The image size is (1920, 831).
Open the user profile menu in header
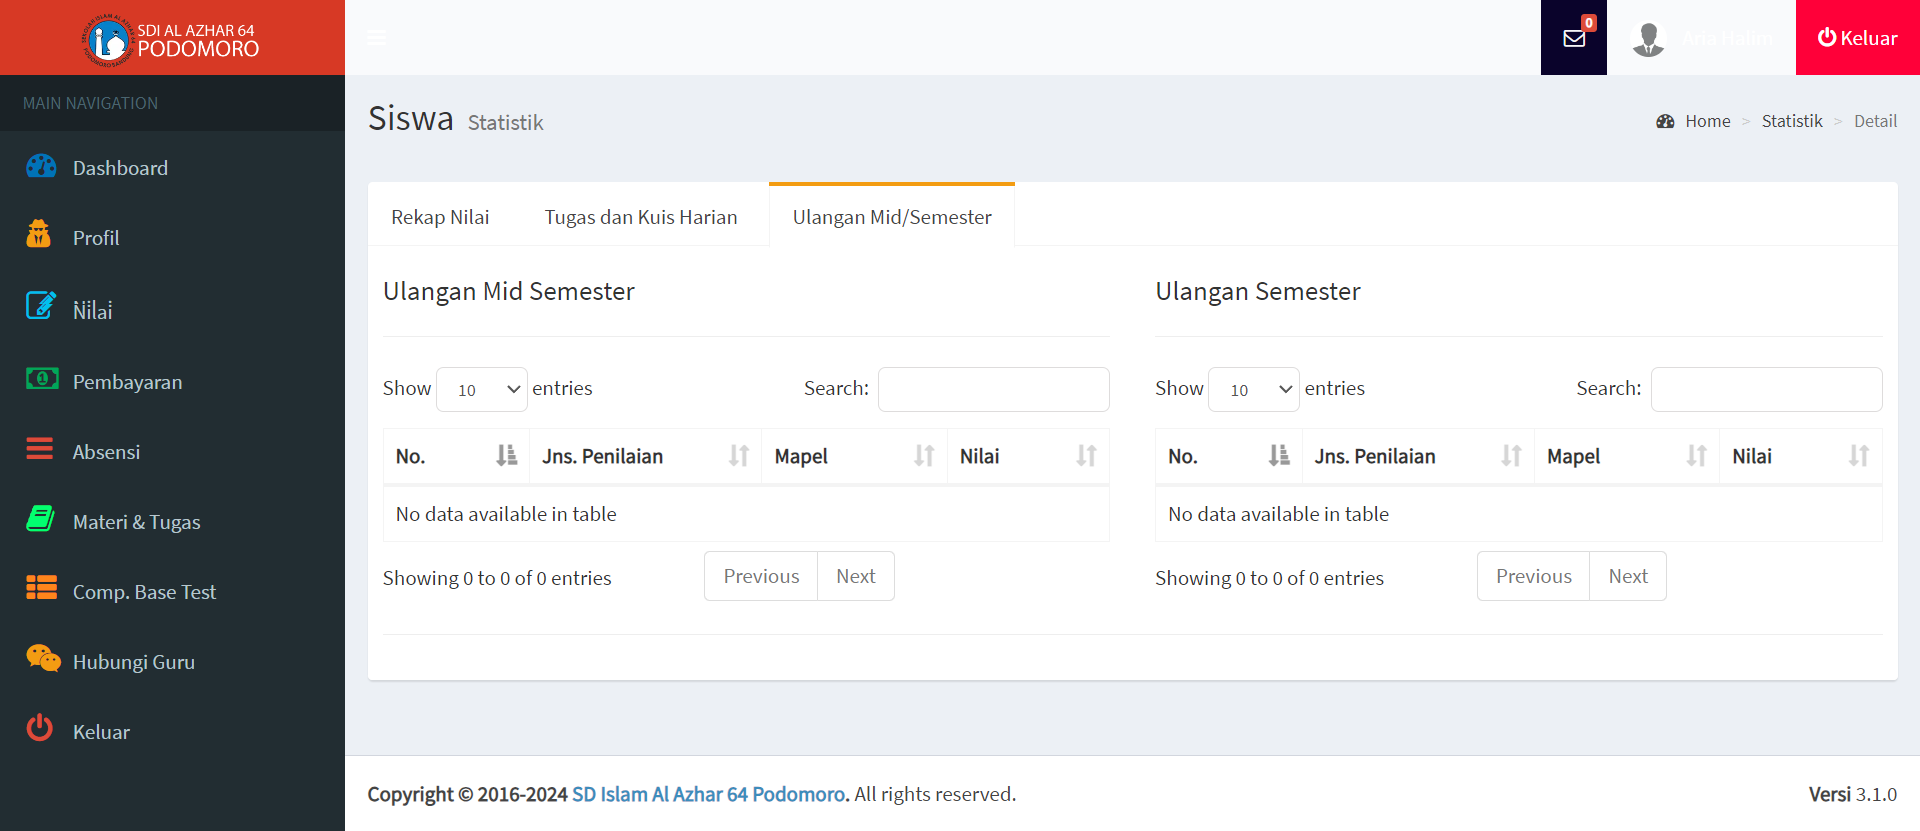(x=1701, y=38)
